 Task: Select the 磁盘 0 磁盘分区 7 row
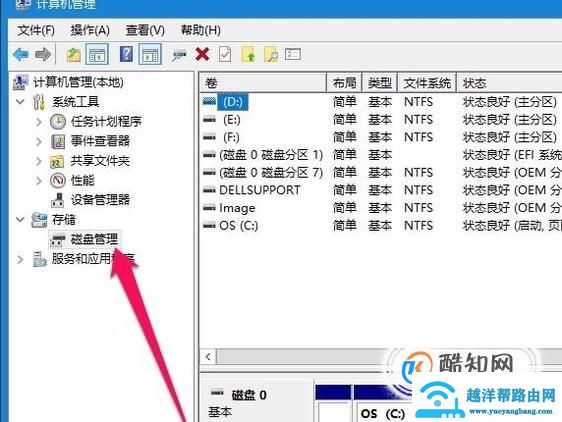pyautogui.click(x=381, y=172)
